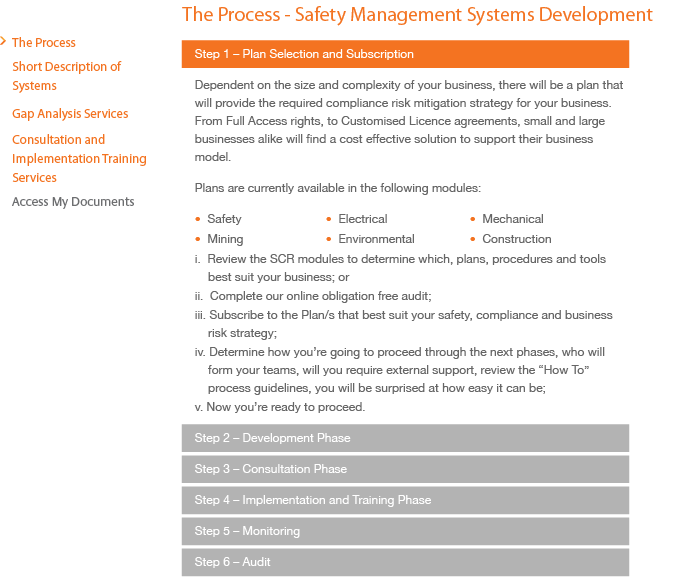Click 'Subscribe to the Plan/s' list item
675x579 pixels.
pos(403,324)
